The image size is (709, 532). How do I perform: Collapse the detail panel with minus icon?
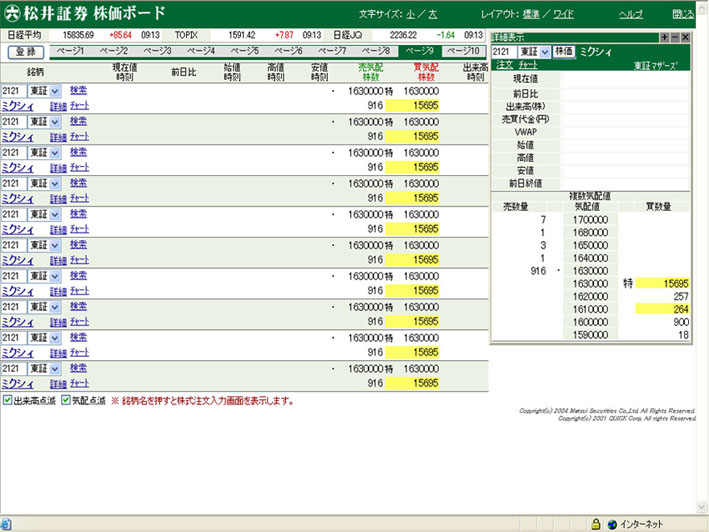point(675,38)
